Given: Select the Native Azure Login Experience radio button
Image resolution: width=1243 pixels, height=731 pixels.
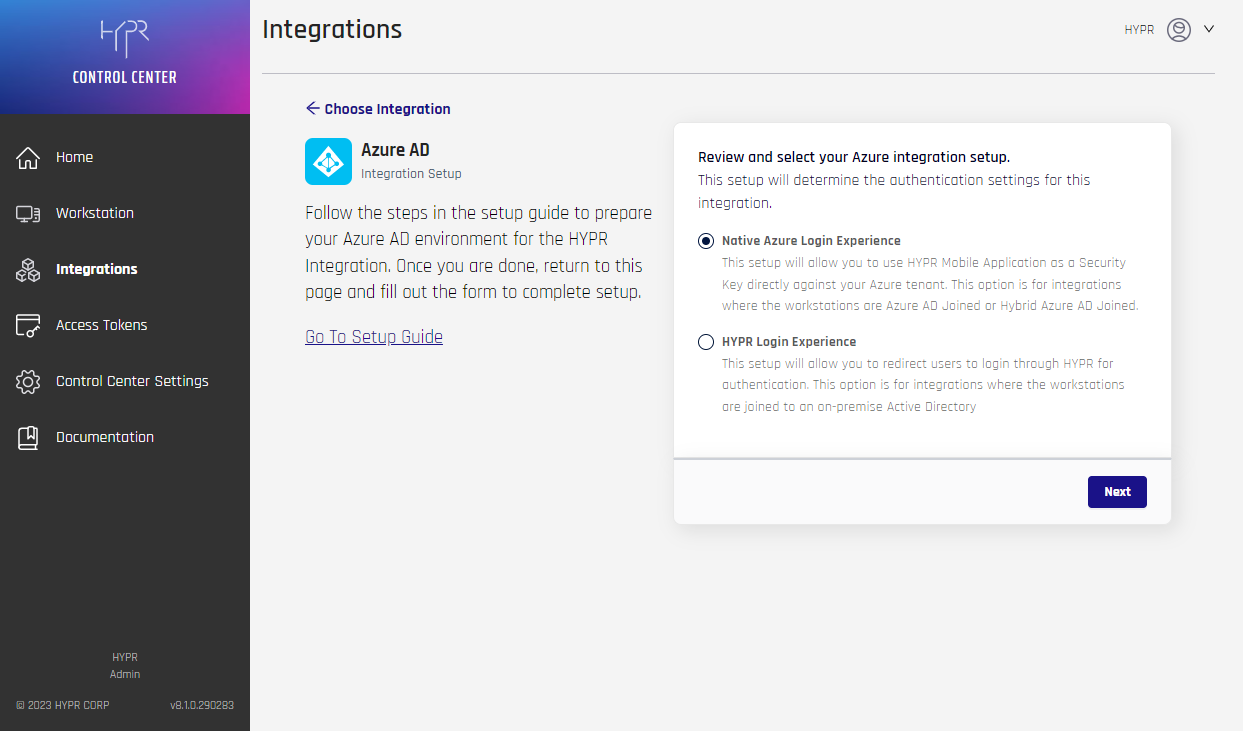Looking at the screenshot, I should click(x=706, y=241).
